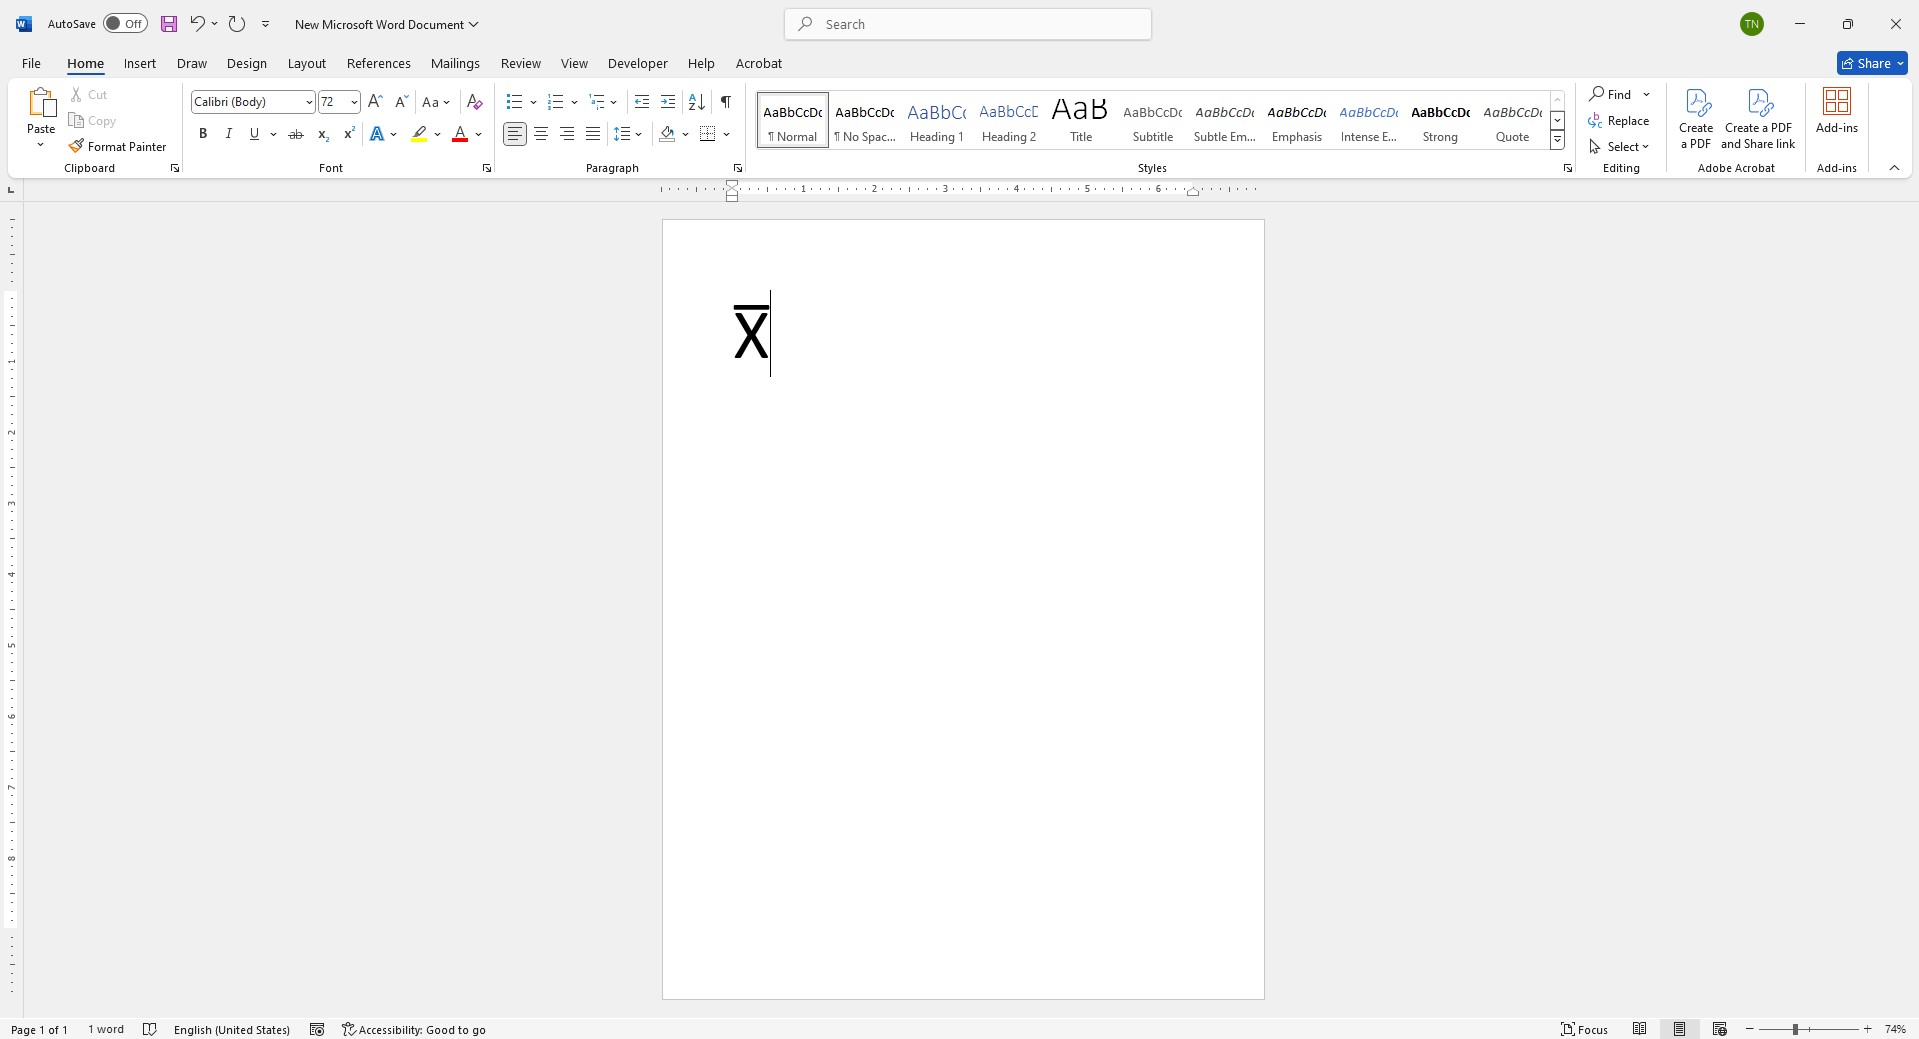1919x1039 pixels.
Task: Click the Shading paint bucket icon
Action: point(667,134)
